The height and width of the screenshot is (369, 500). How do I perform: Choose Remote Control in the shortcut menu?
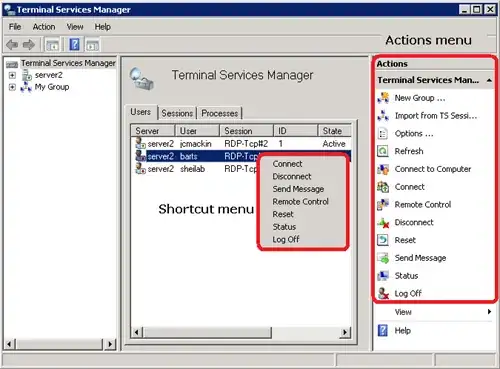pyautogui.click(x=300, y=202)
